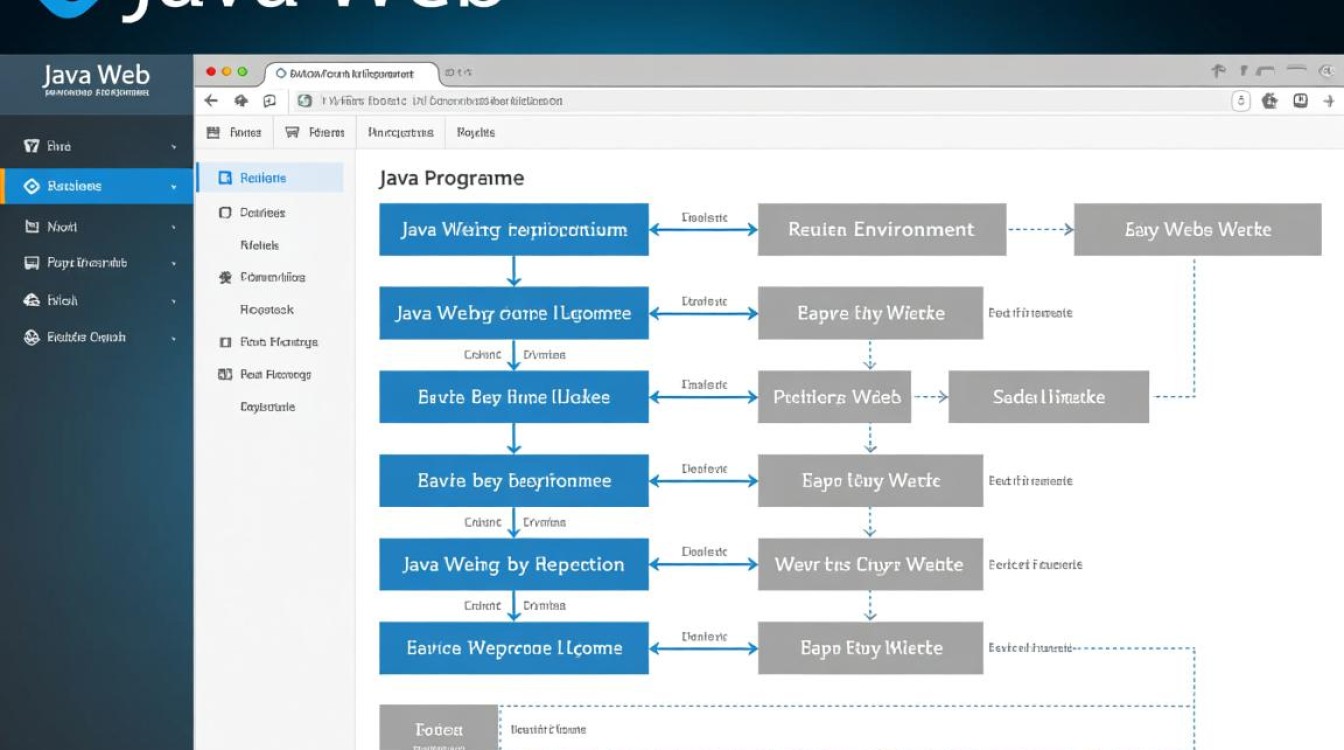Expand the chevron on highlighted blue sidebar item
Viewport: 1344px width, 750px height.
174,187
